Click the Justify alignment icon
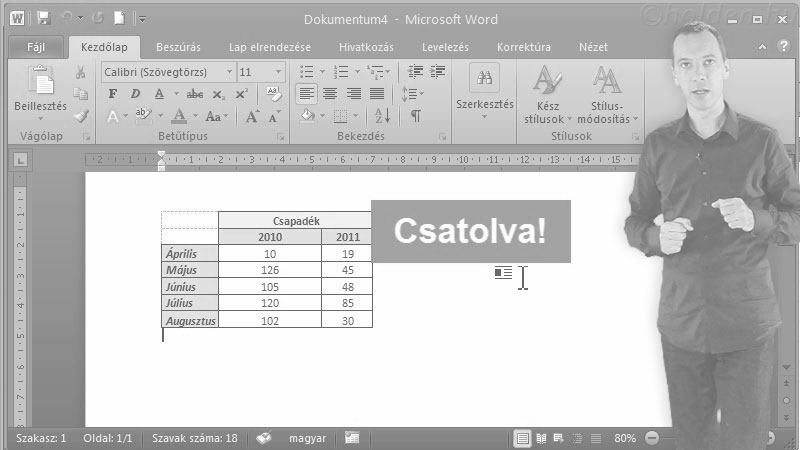 (377, 94)
